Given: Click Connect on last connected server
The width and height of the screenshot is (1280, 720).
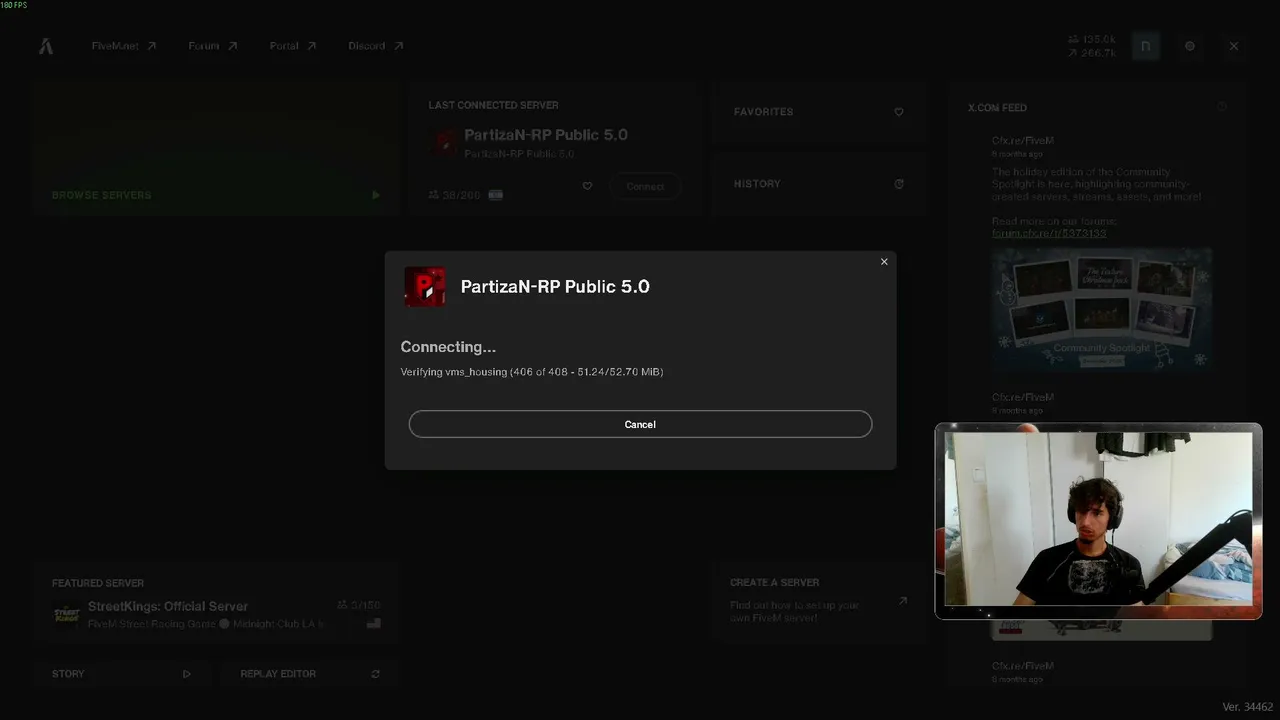Looking at the screenshot, I should point(645,186).
